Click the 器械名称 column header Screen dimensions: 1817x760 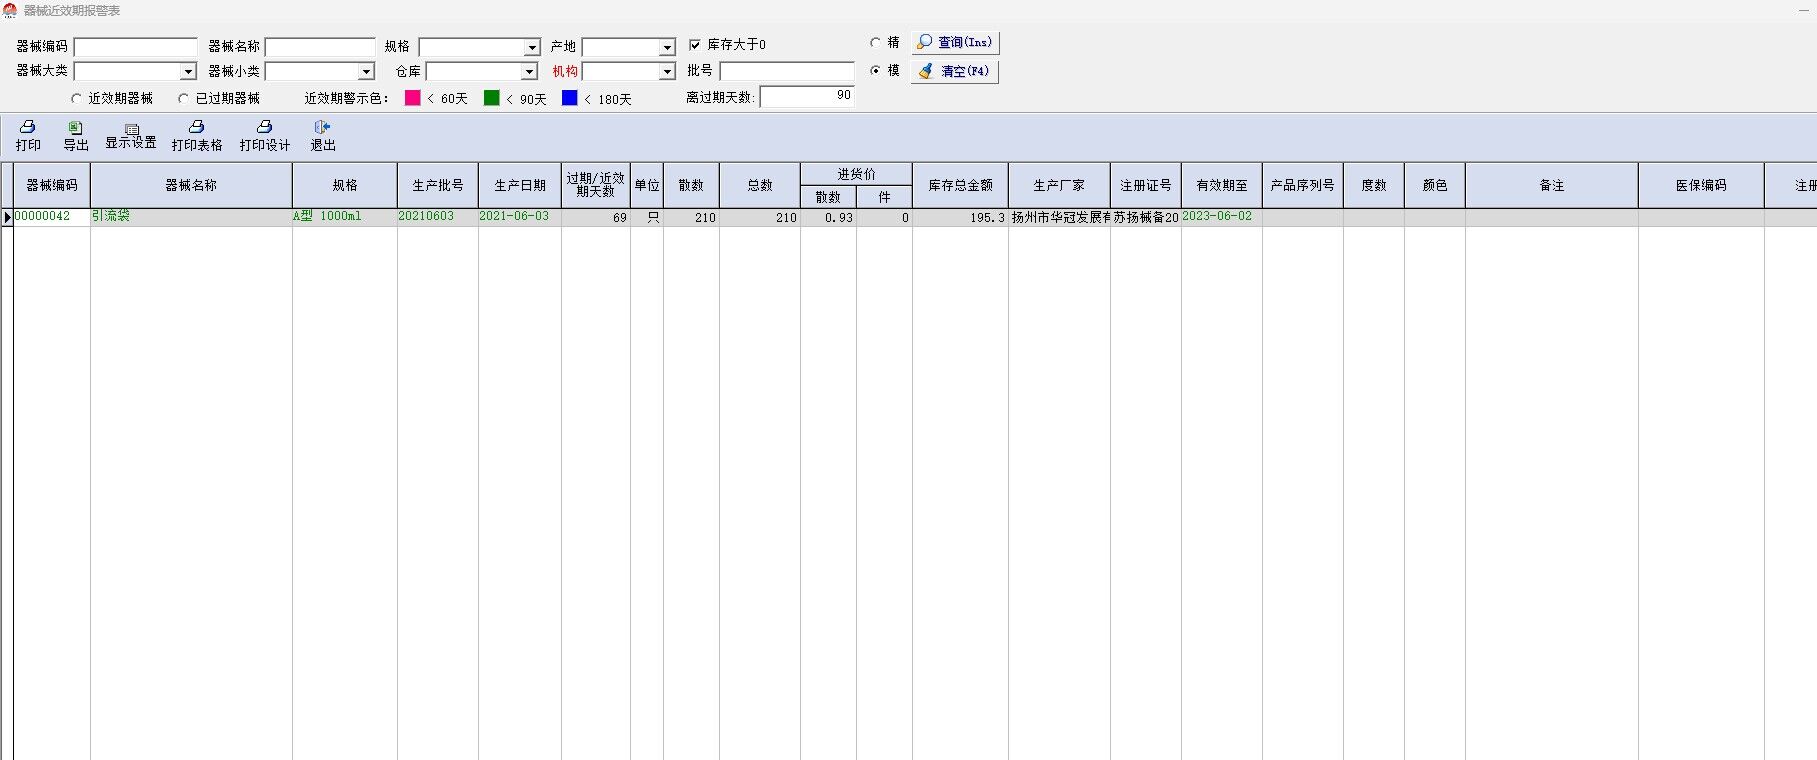(191, 185)
